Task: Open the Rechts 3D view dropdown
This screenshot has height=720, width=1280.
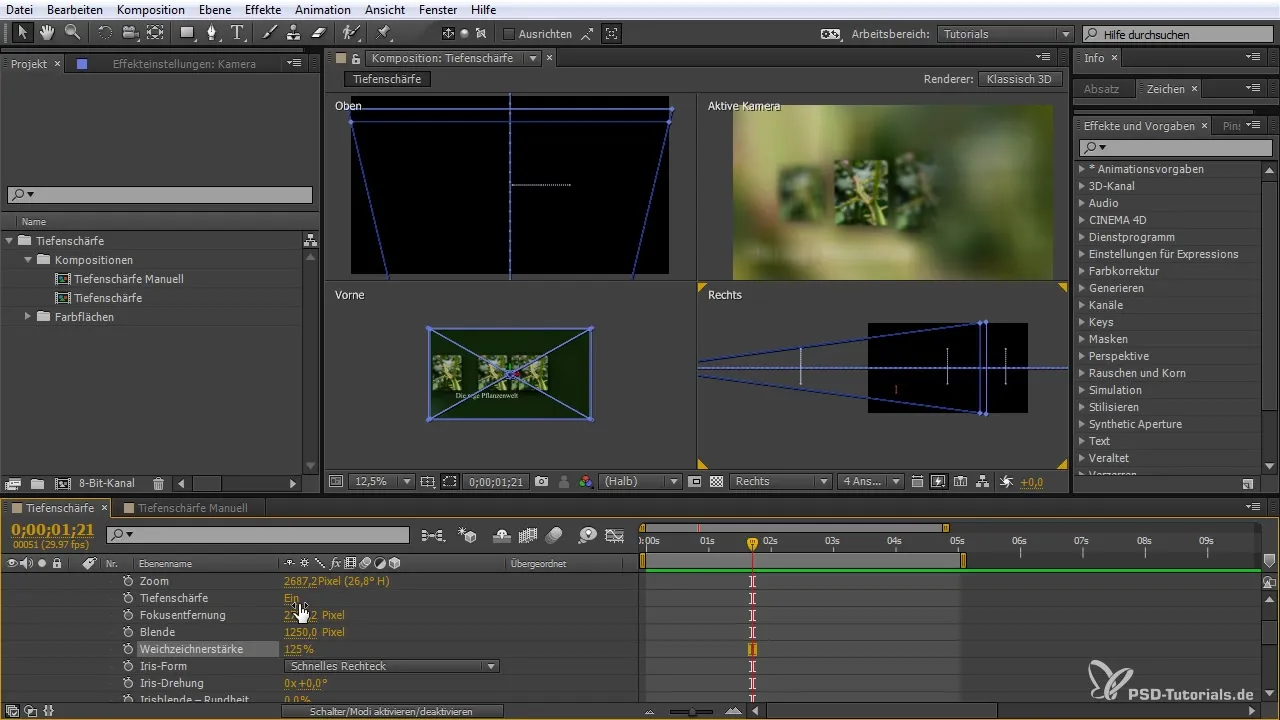Action: tap(781, 481)
